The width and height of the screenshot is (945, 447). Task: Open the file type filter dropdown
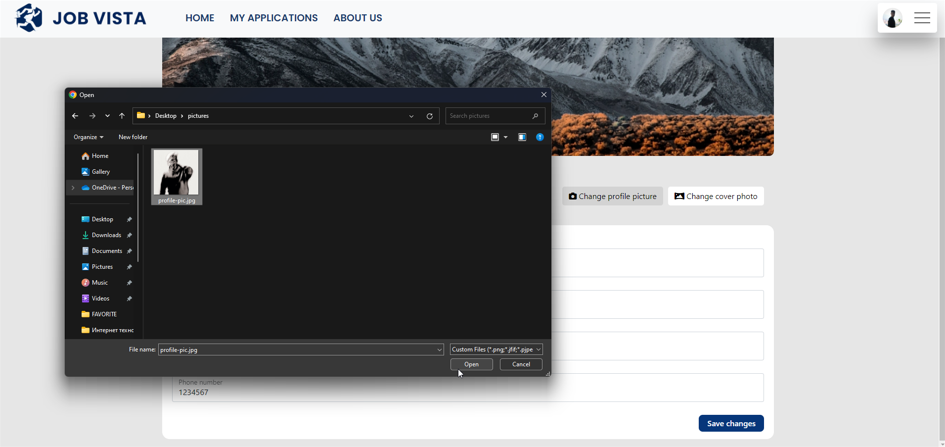(x=496, y=350)
